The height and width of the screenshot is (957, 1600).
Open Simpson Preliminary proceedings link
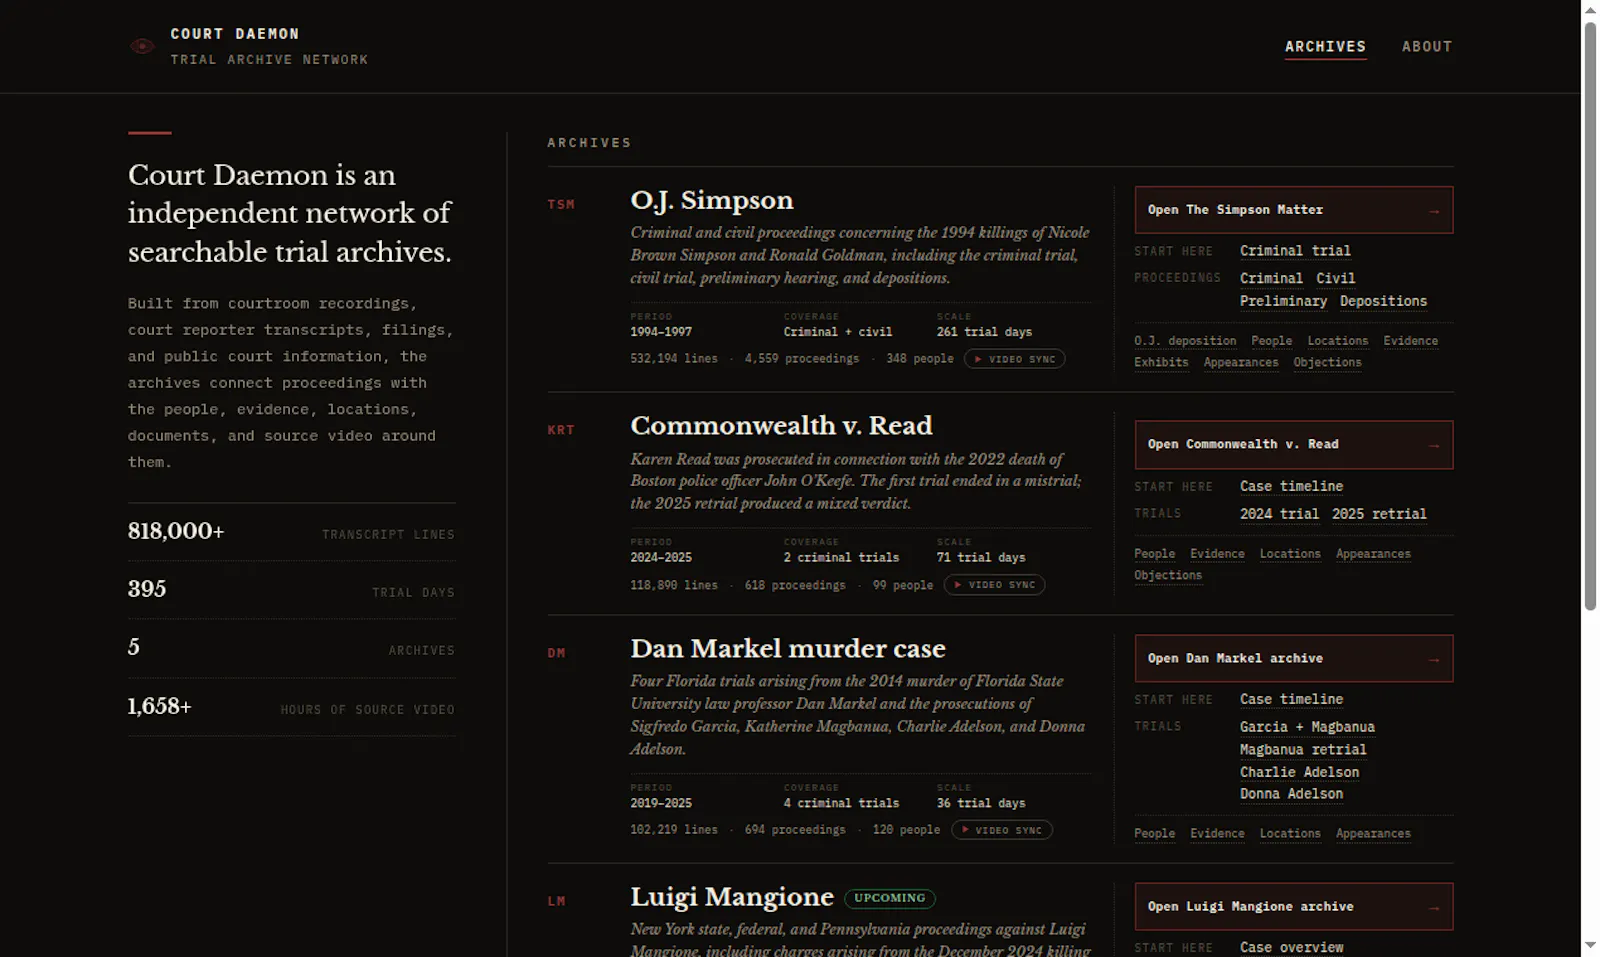point(1283,302)
